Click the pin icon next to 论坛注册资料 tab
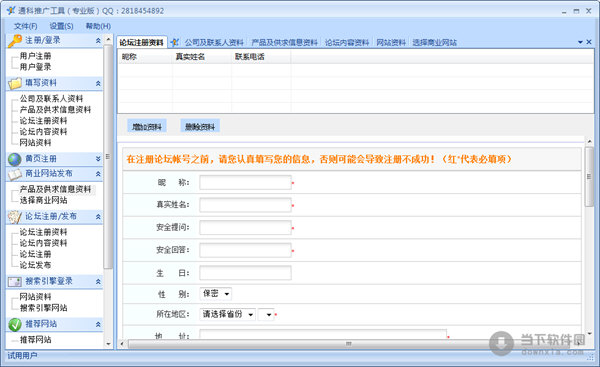The image size is (600, 367). (x=175, y=42)
